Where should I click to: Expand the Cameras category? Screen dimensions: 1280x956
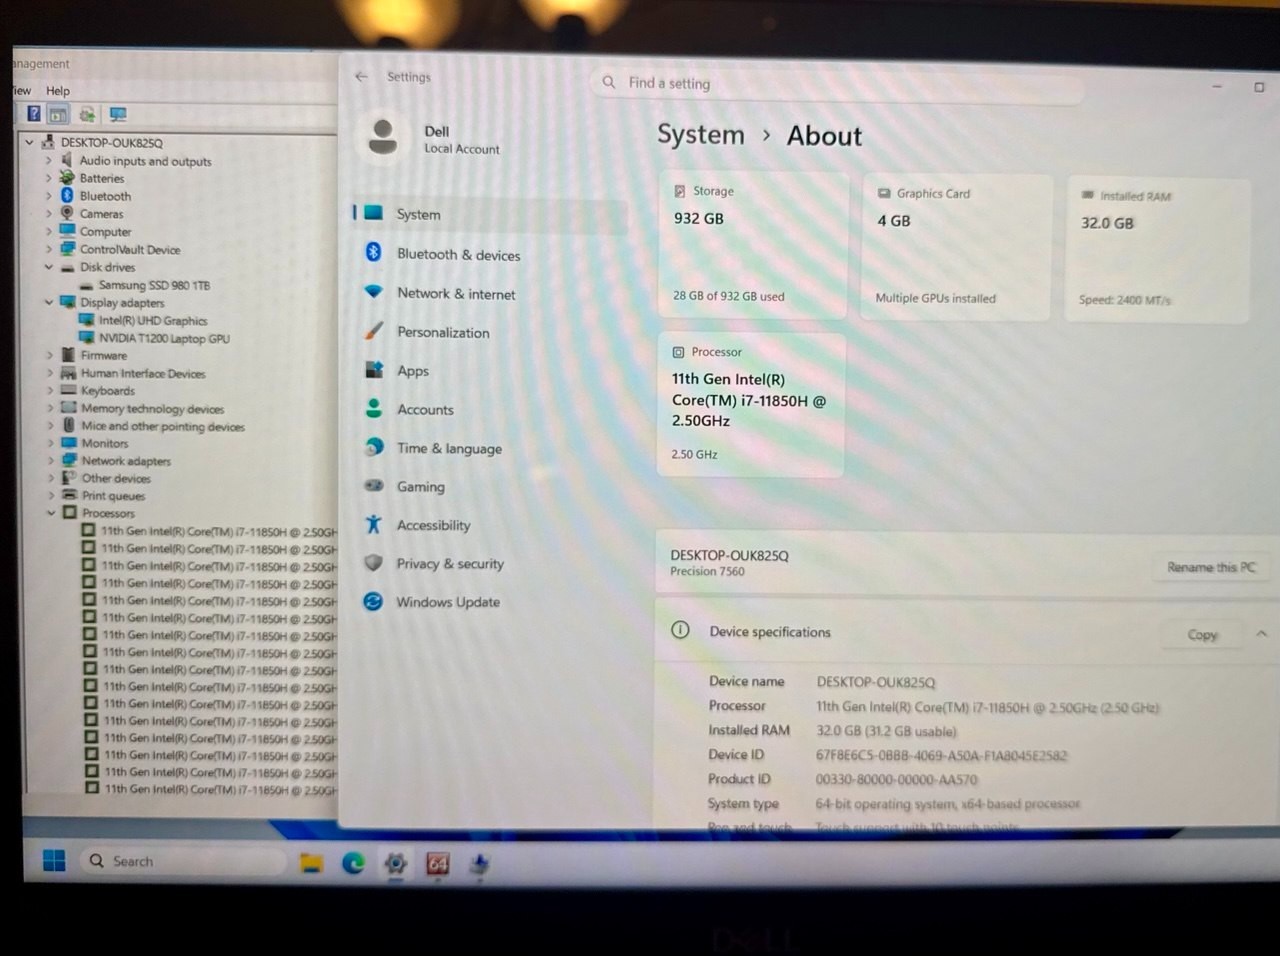click(x=48, y=214)
